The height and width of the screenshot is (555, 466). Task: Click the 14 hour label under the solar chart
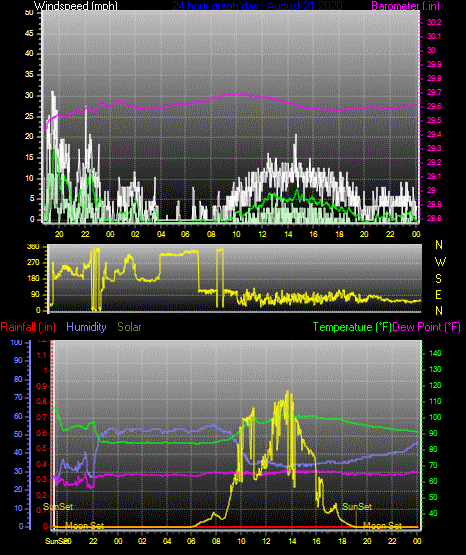pyautogui.click(x=292, y=541)
